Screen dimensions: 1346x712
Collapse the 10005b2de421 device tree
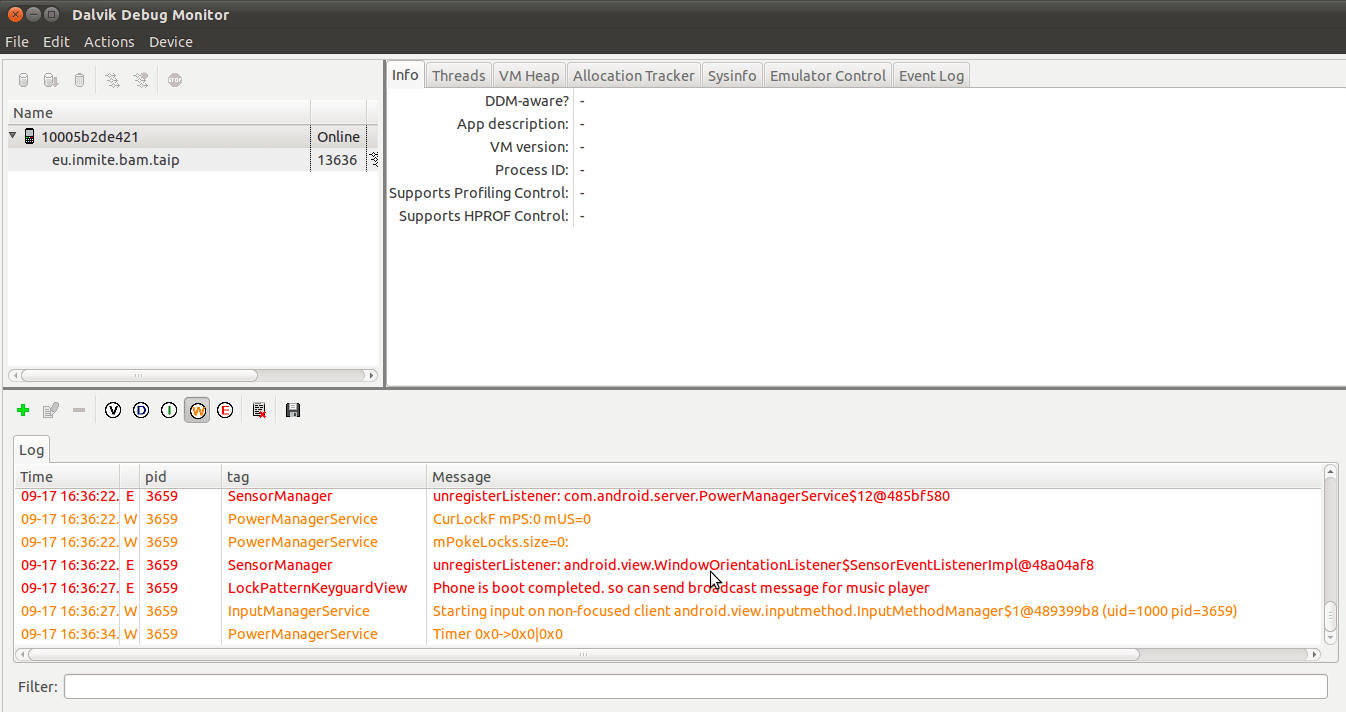point(13,136)
